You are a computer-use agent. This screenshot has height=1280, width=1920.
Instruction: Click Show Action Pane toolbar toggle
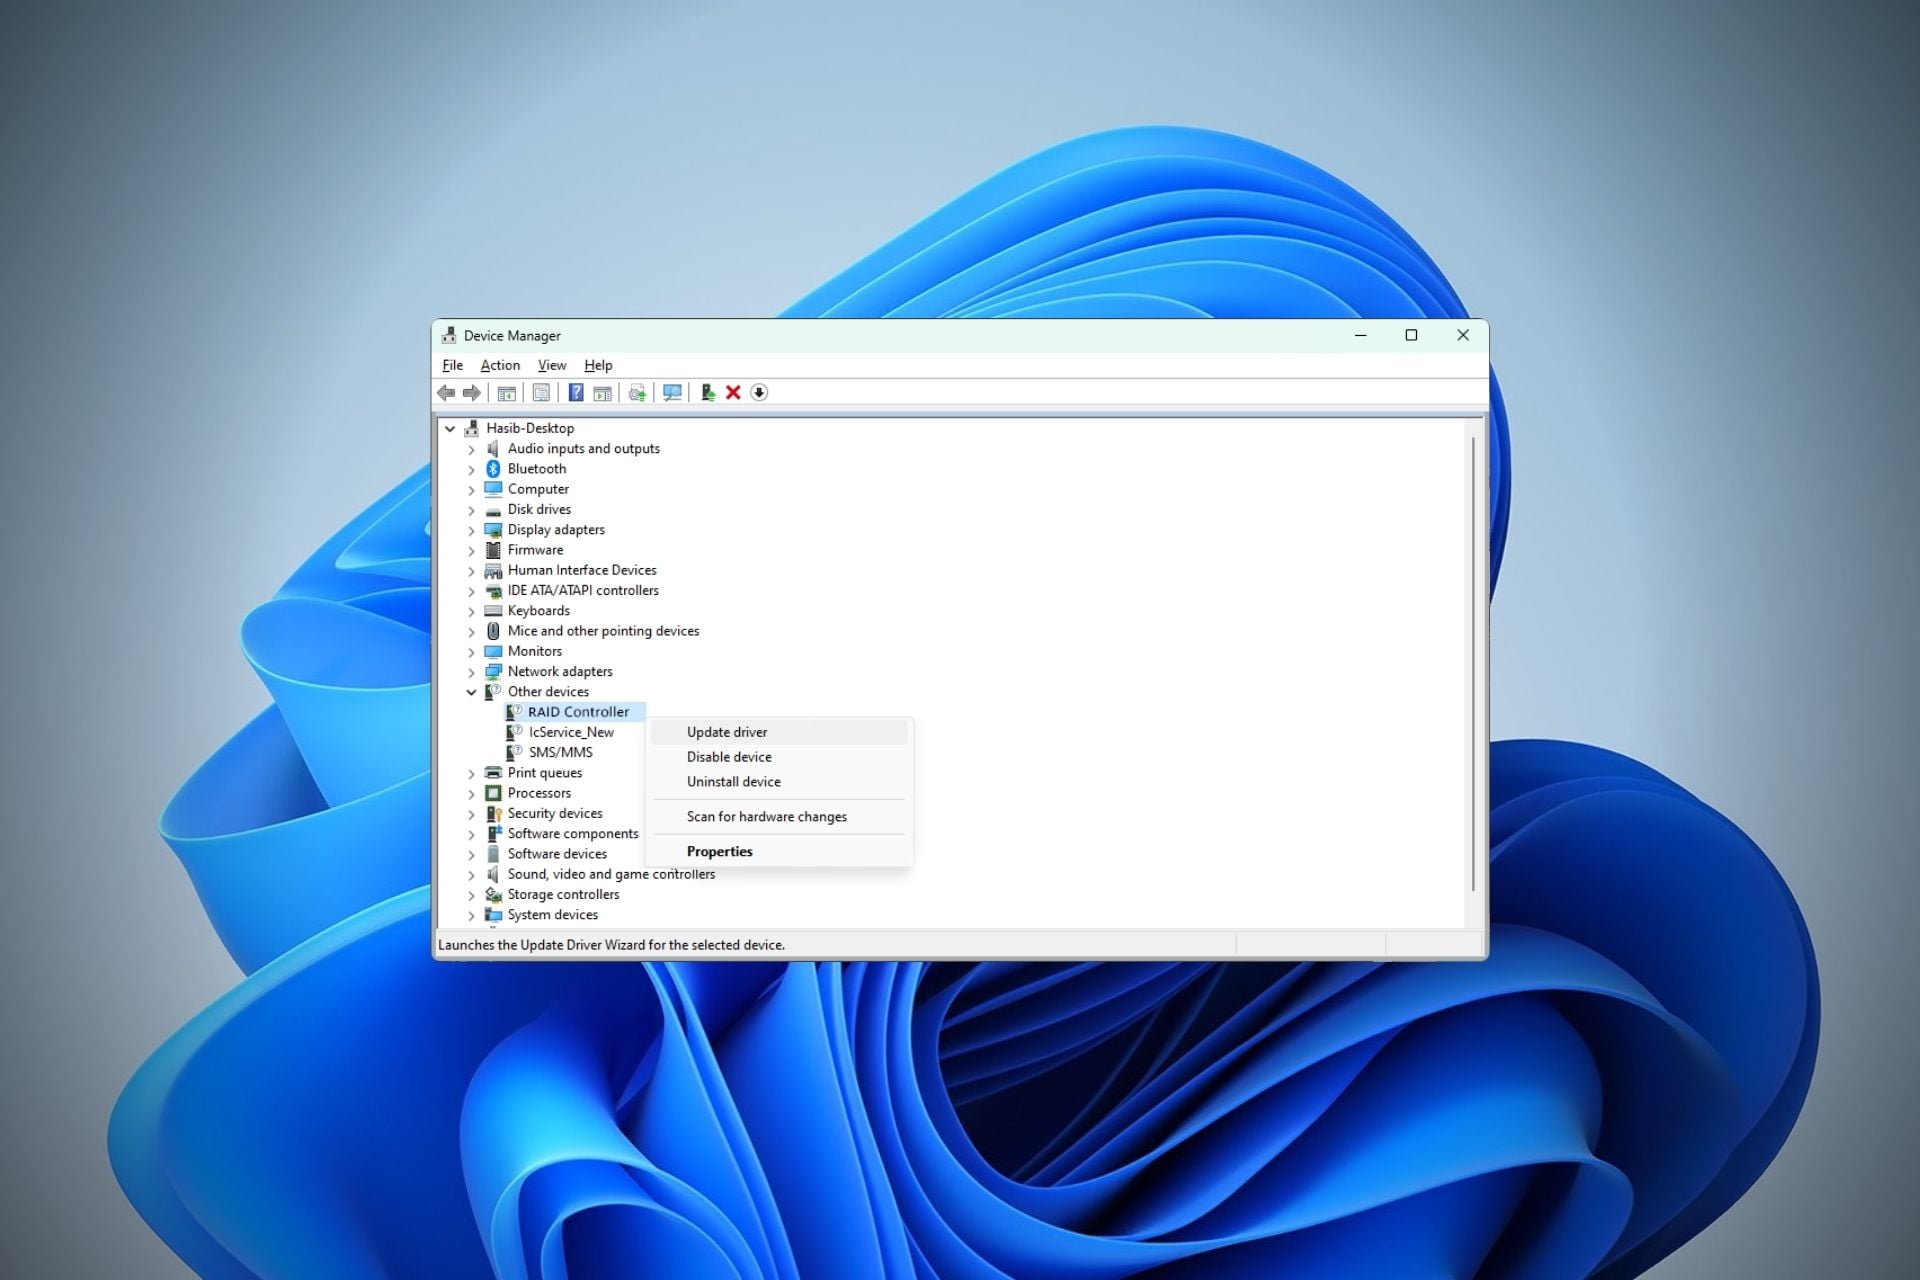tap(603, 392)
